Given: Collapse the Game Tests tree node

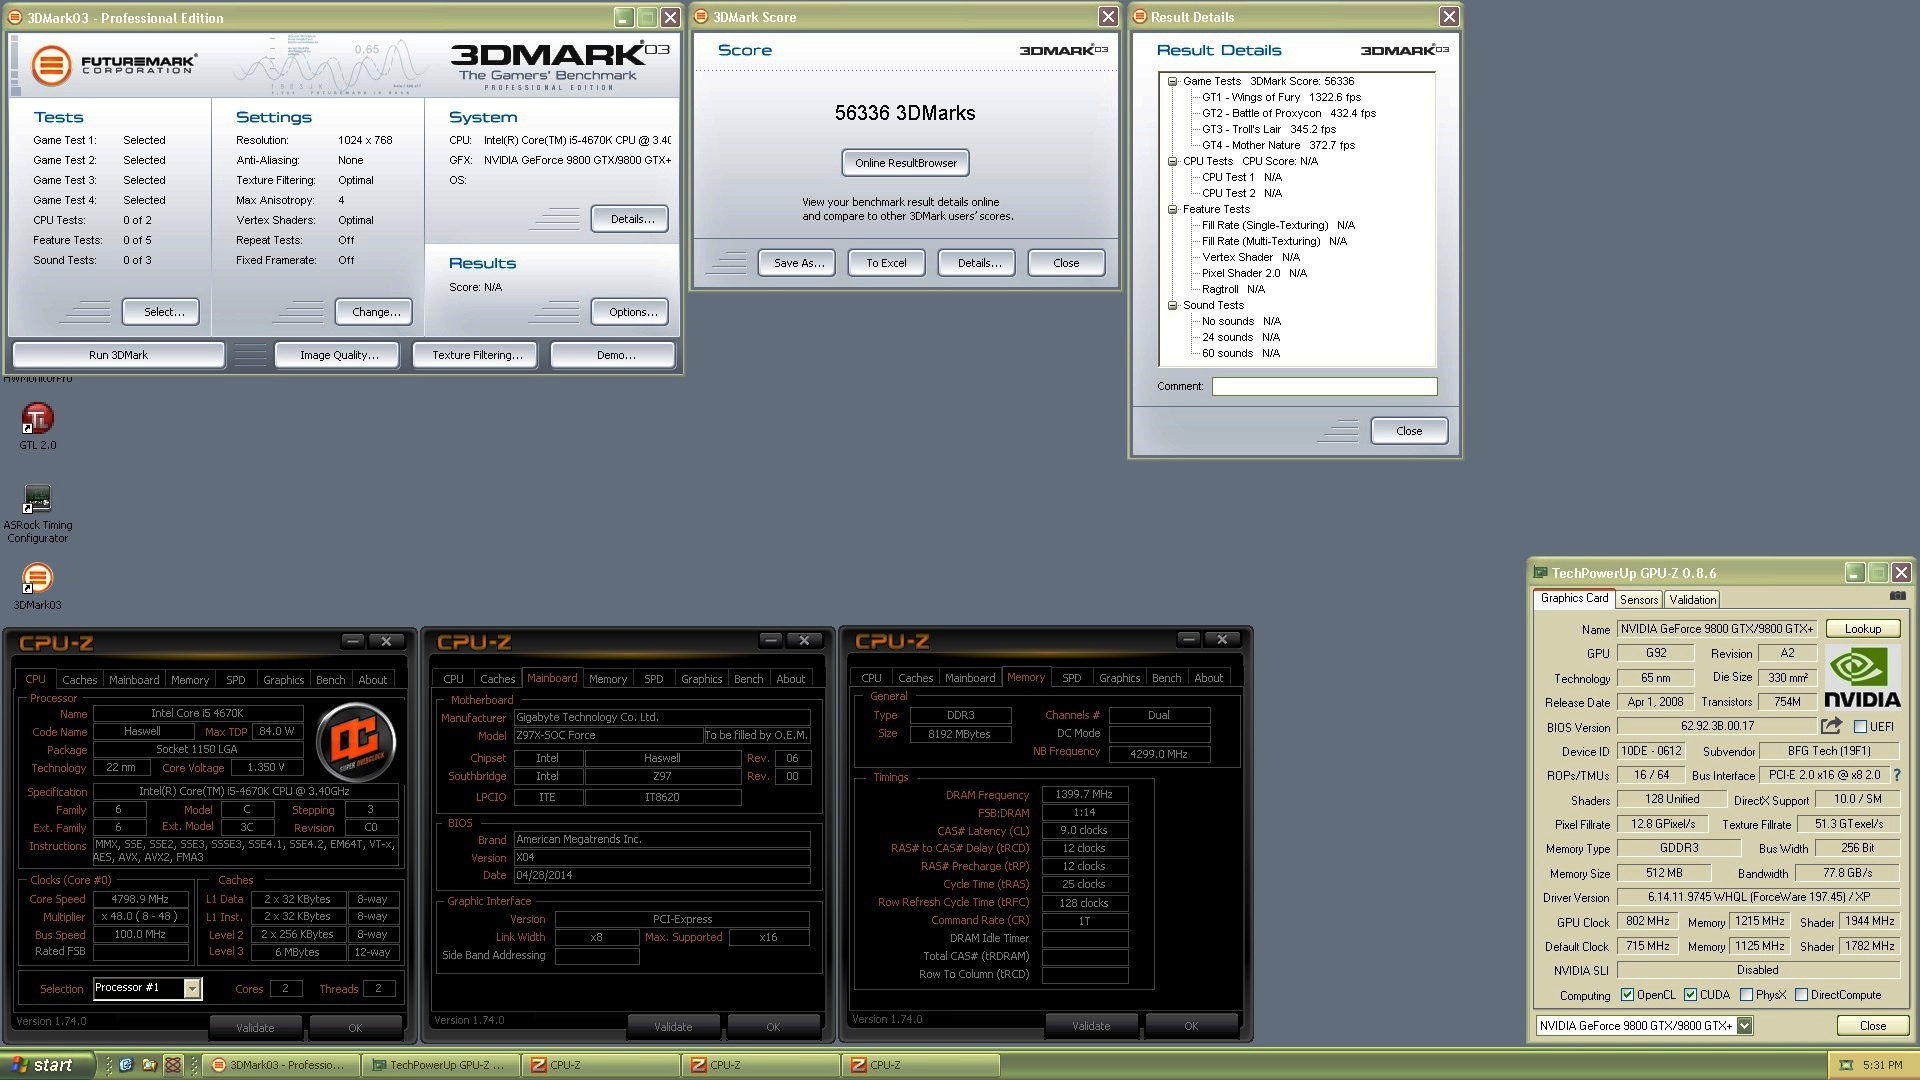Looking at the screenshot, I should click(1172, 82).
